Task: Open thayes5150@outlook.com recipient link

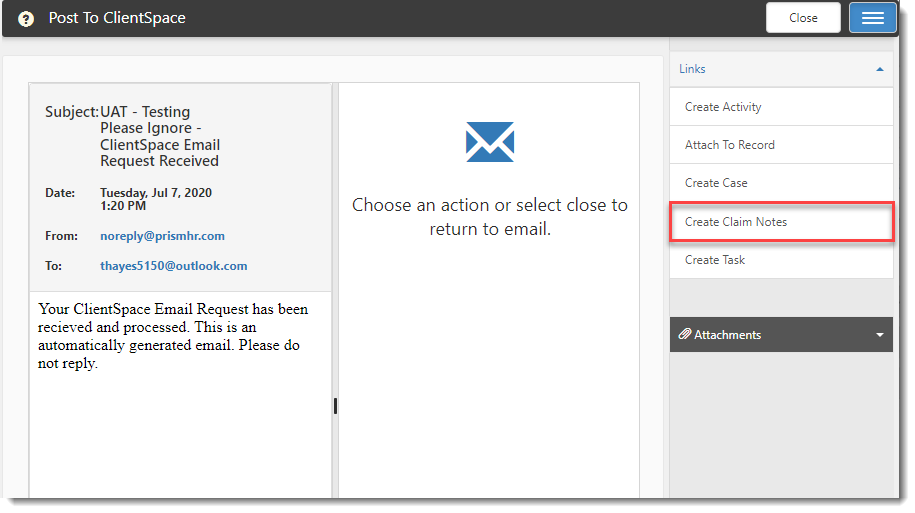Action: coord(173,266)
